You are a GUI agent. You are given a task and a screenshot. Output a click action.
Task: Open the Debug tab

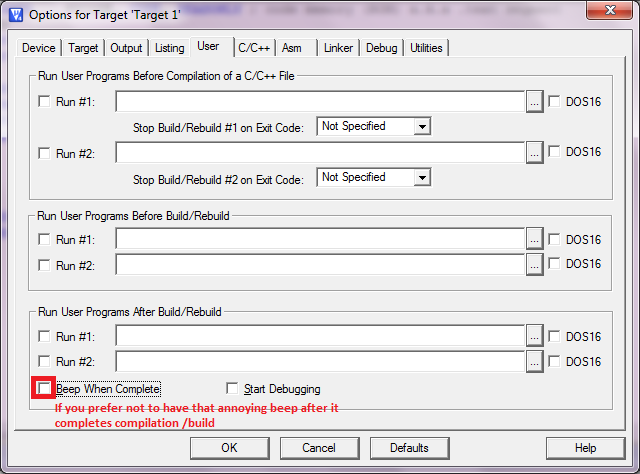[381, 47]
